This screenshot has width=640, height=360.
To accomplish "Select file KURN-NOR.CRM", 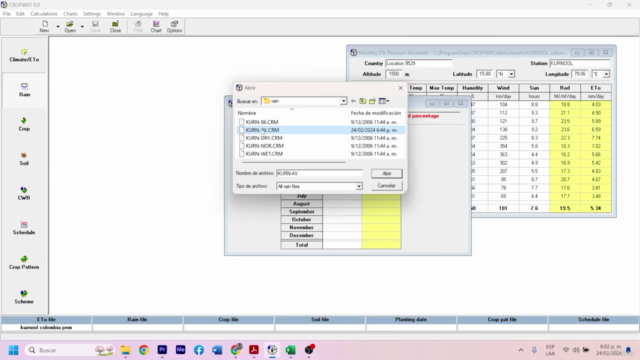I will click(264, 146).
